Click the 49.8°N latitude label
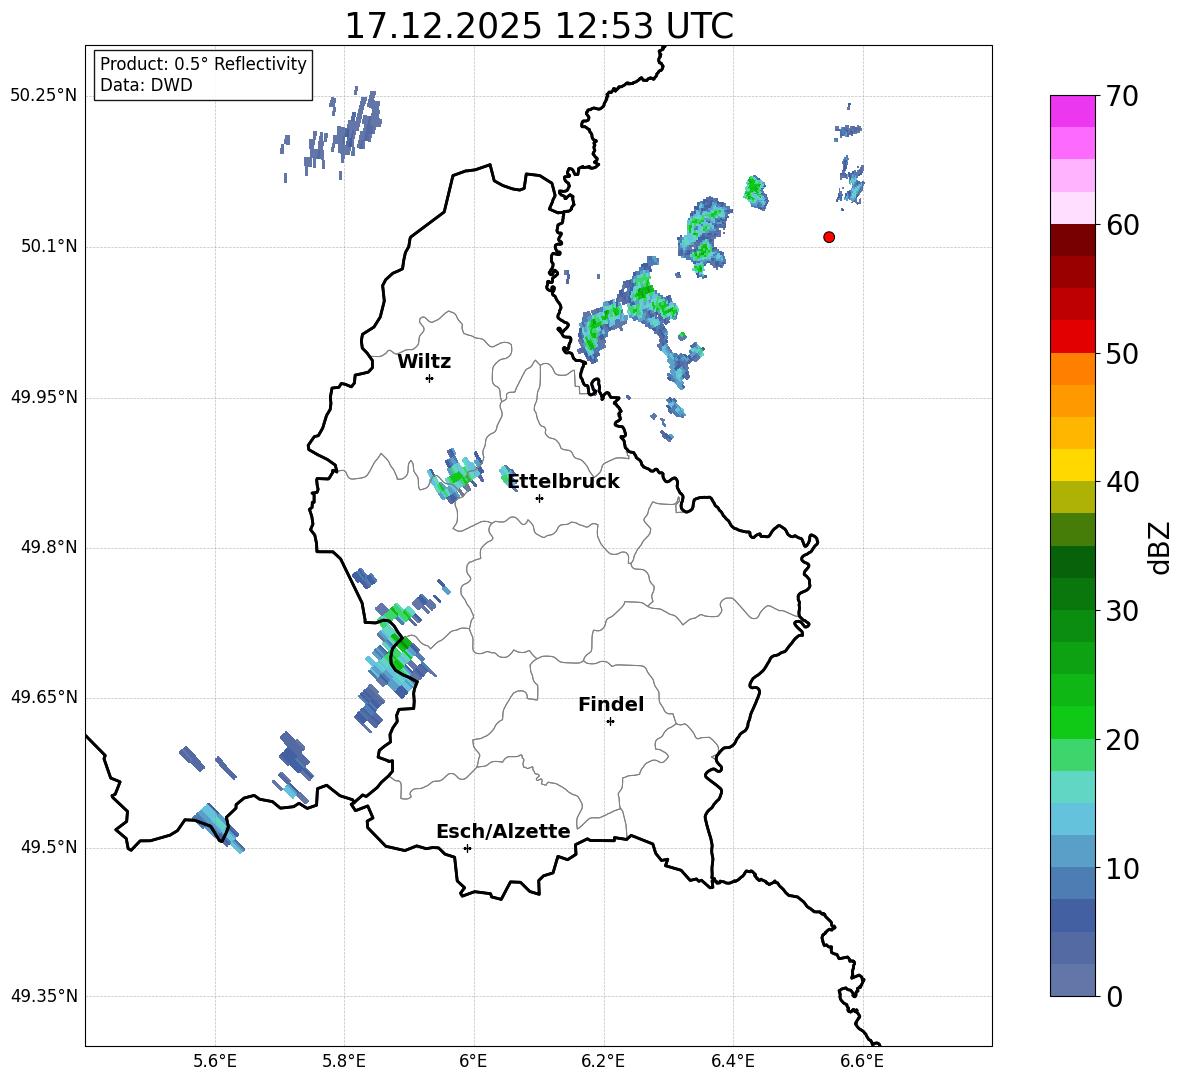The width and height of the screenshot is (1184, 1081). (49, 547)
